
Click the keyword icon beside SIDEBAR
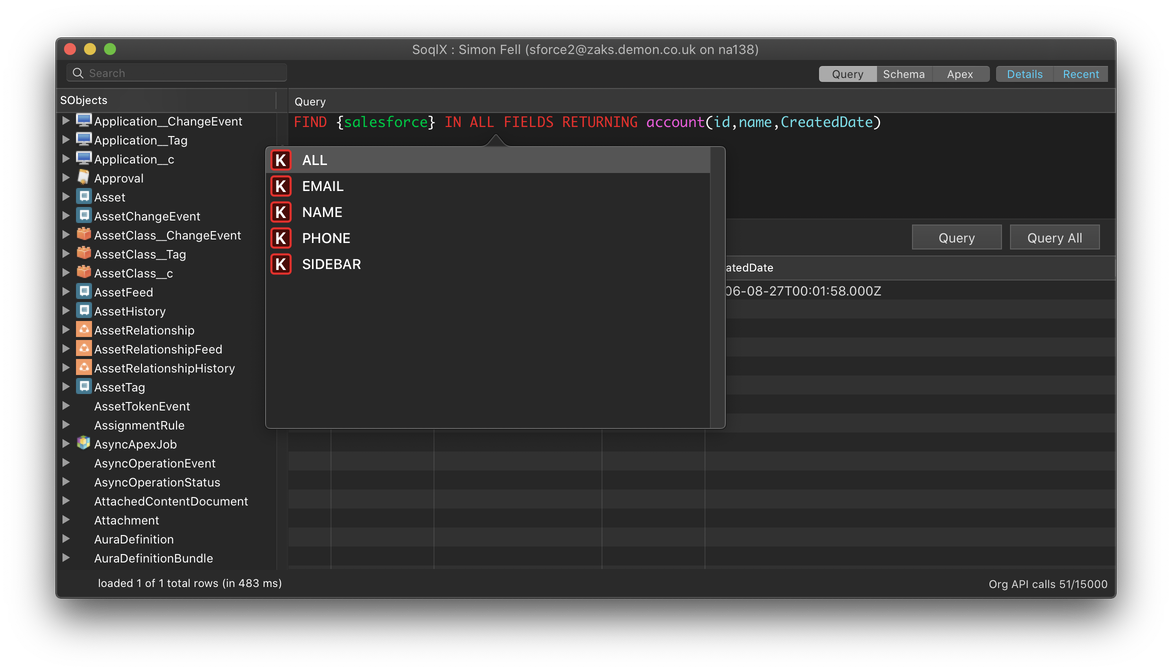tap(281, 264)
